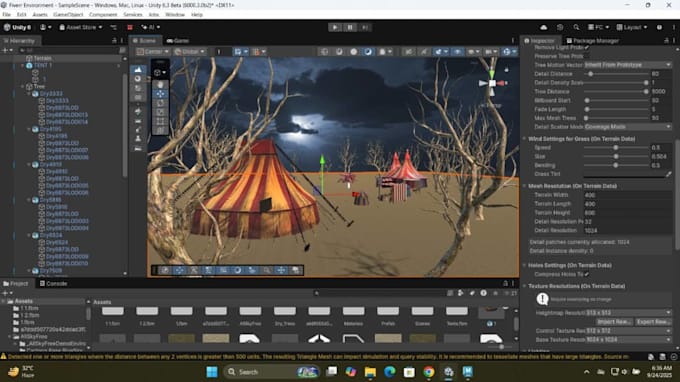This screenshot has width=680, height=382.
Task: Open the Tree Motion Vector dropdown
Action: (x=628, y=65)
